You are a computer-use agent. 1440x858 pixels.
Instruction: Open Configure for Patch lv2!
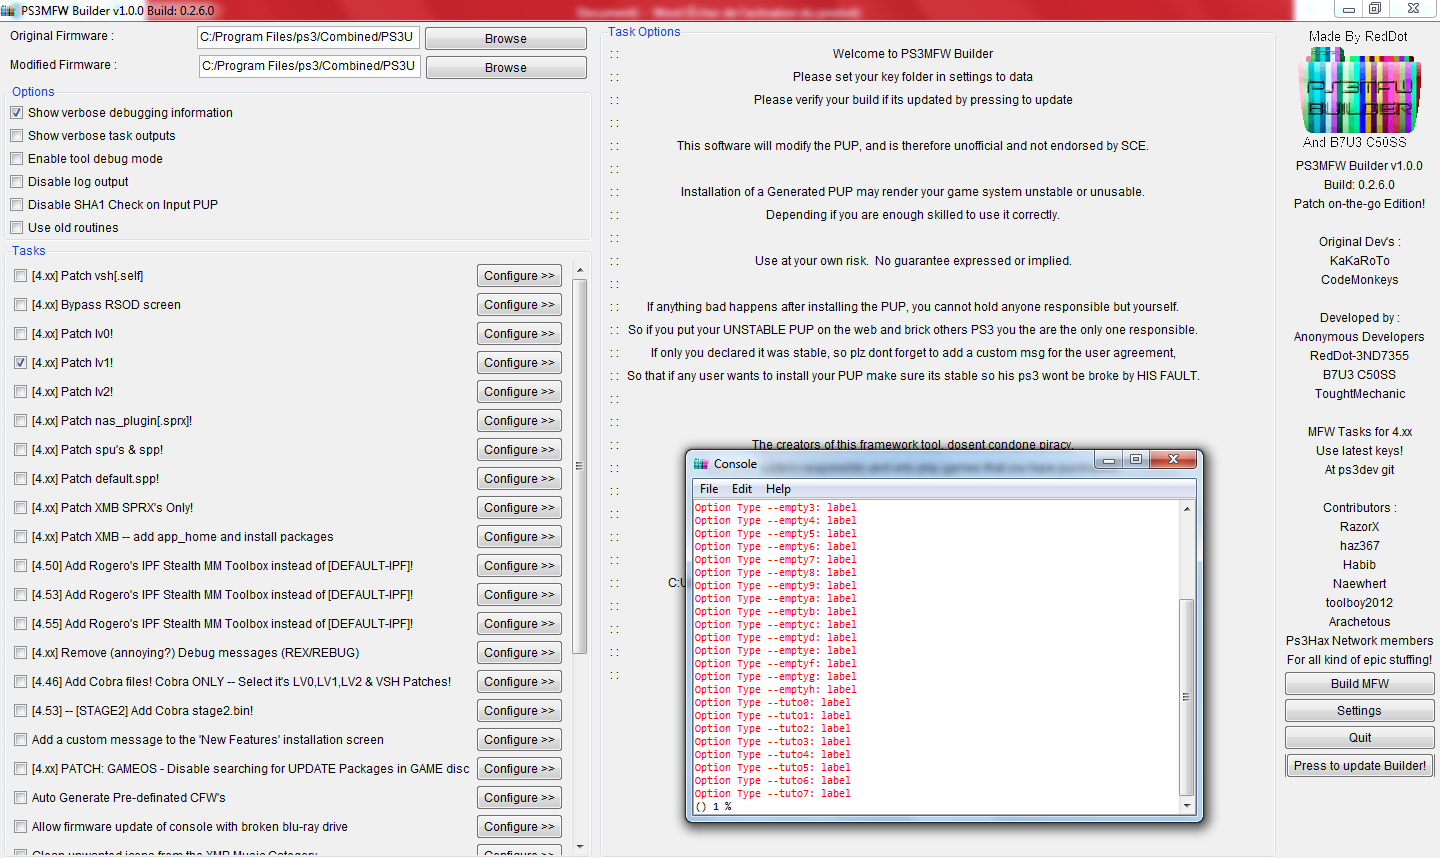click(519, 392)
